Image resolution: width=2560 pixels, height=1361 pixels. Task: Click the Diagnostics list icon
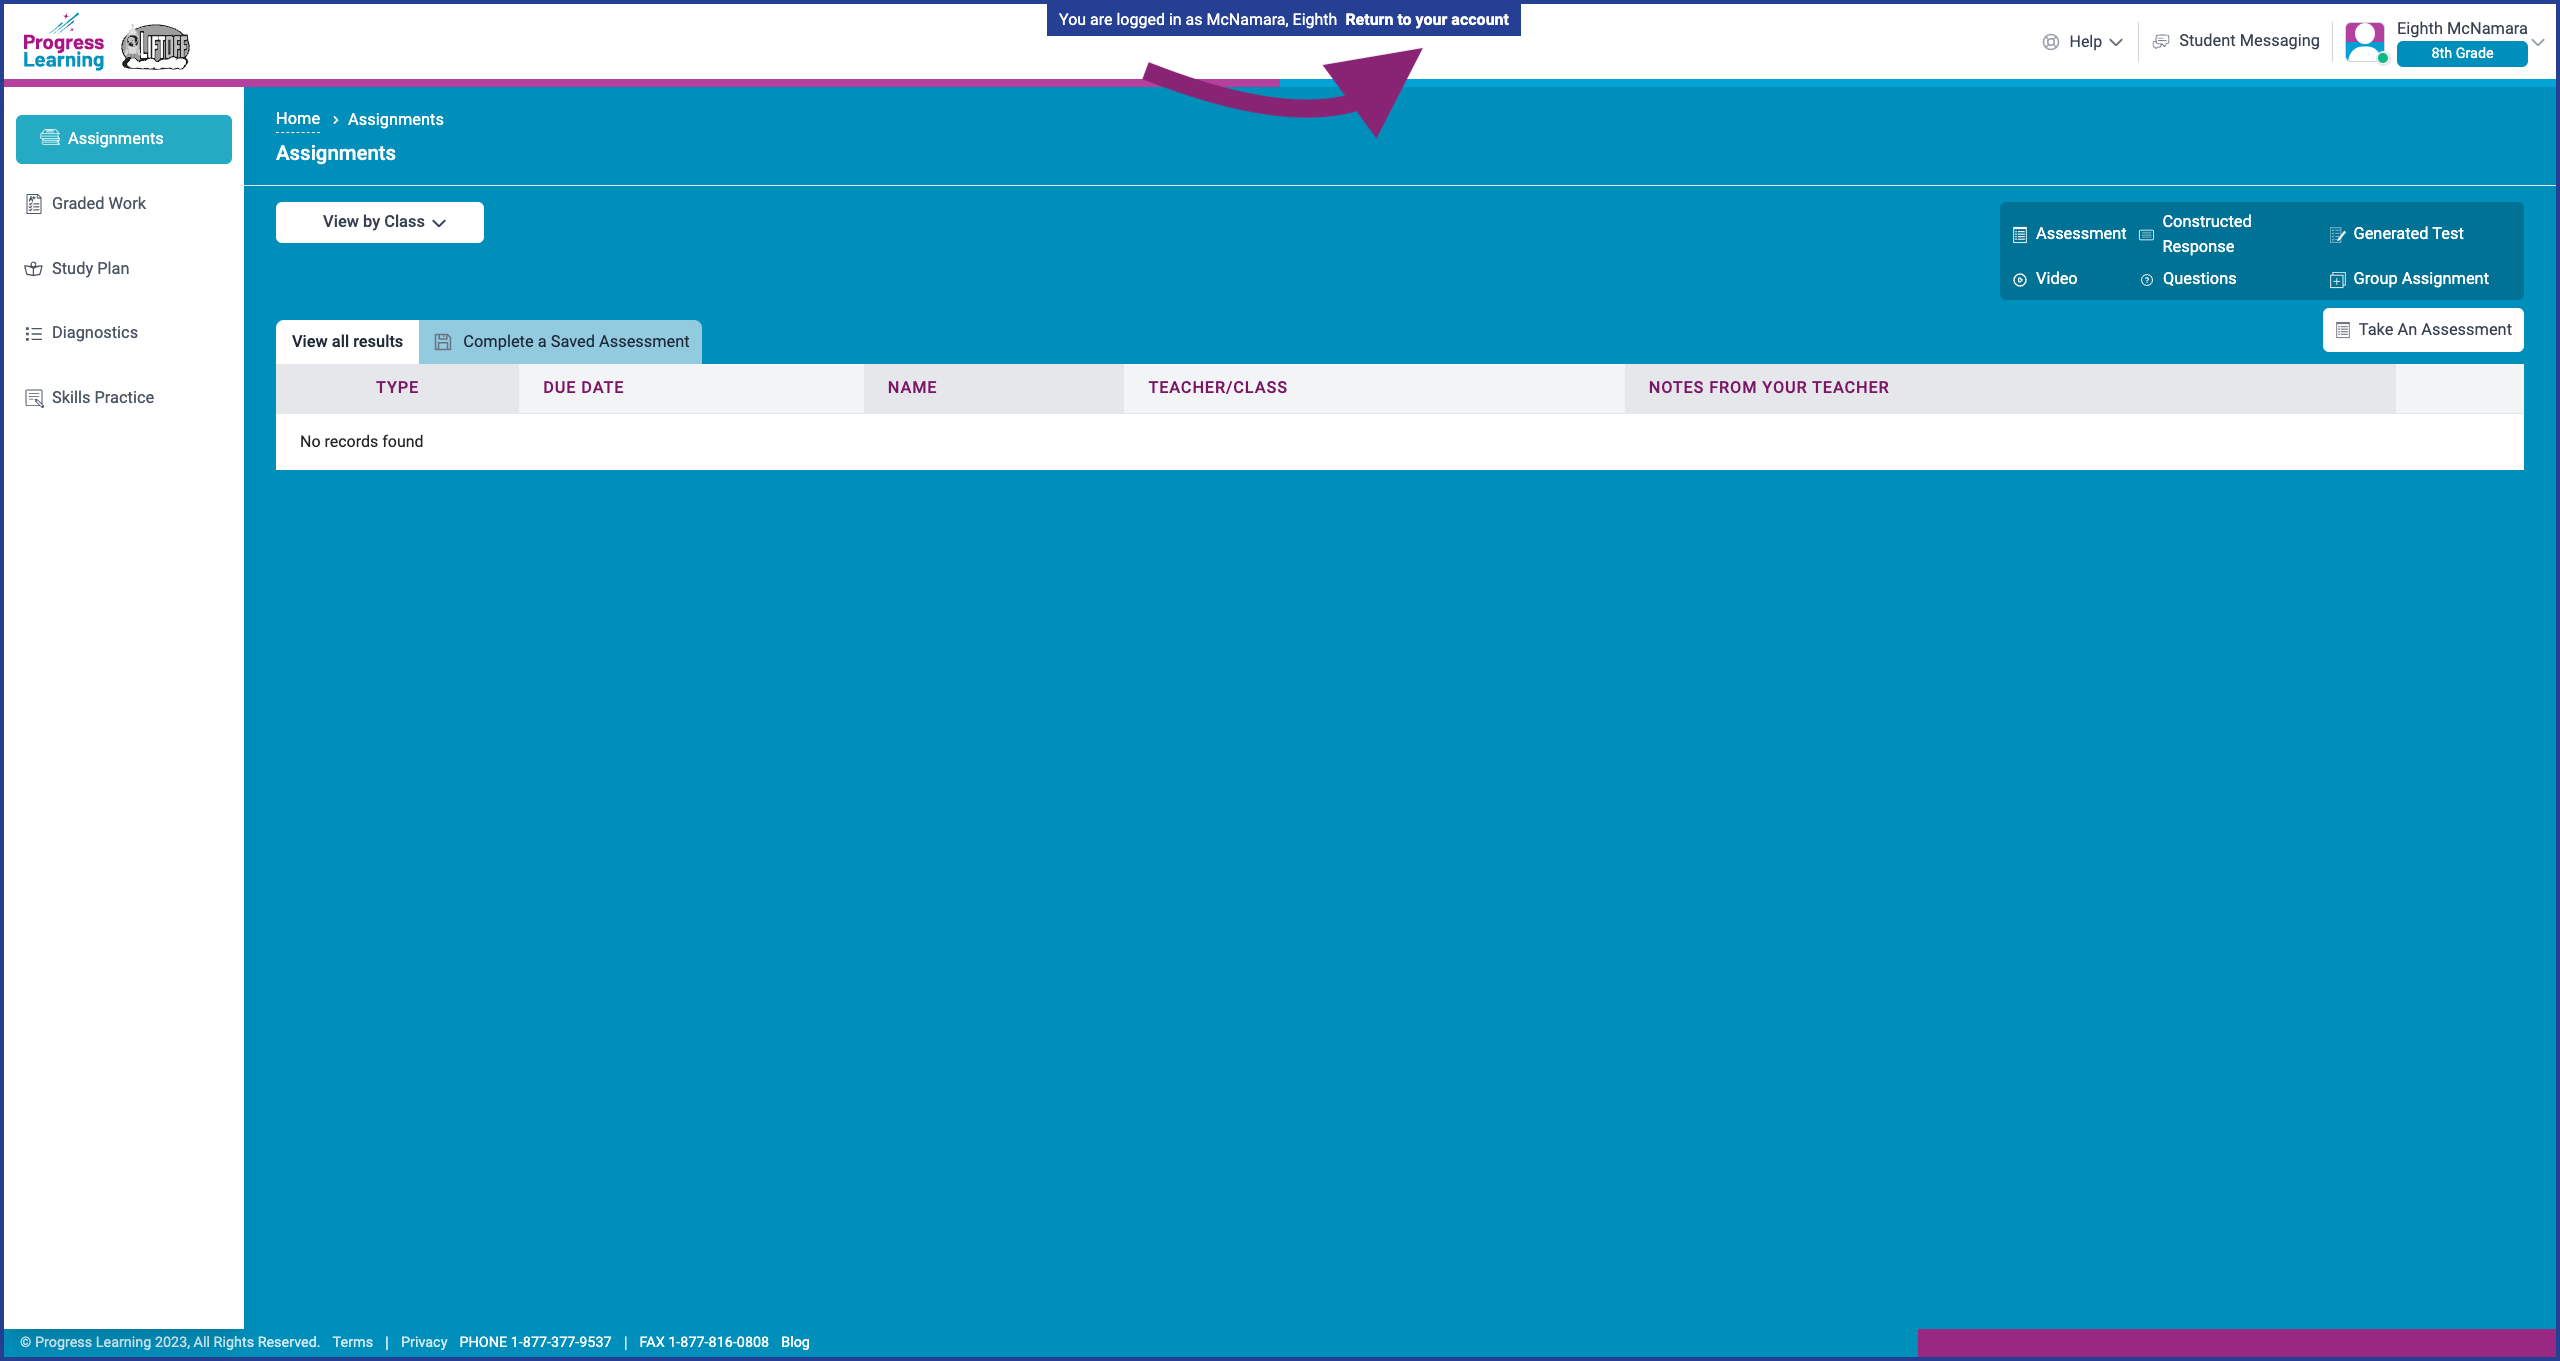pos(34,333)
